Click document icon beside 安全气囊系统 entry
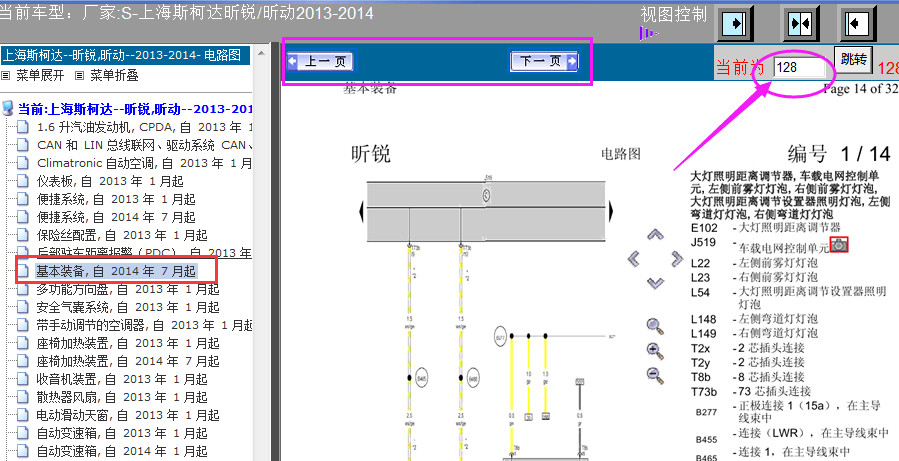Viewport: 899px width, 461px height. (x=22, y=307)
